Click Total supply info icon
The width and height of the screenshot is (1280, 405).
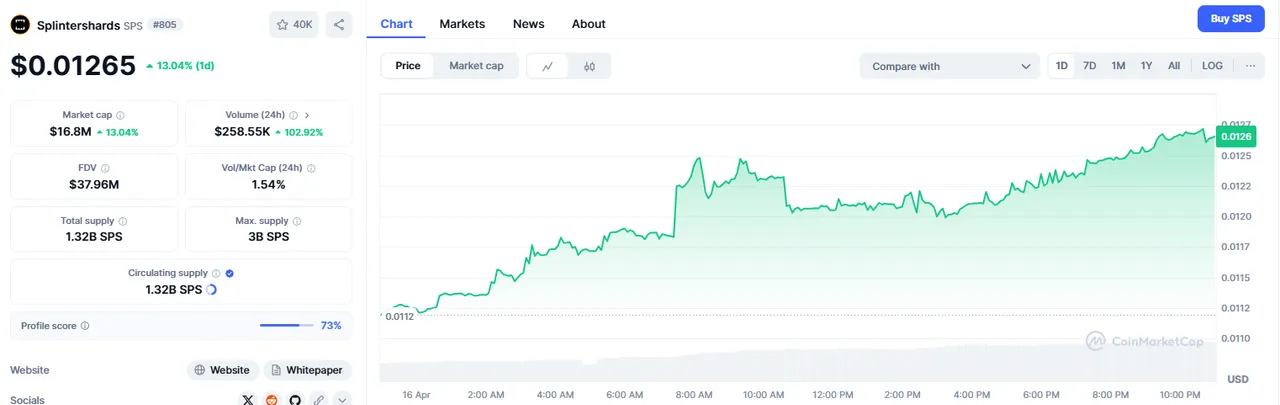tap(123, 221)
